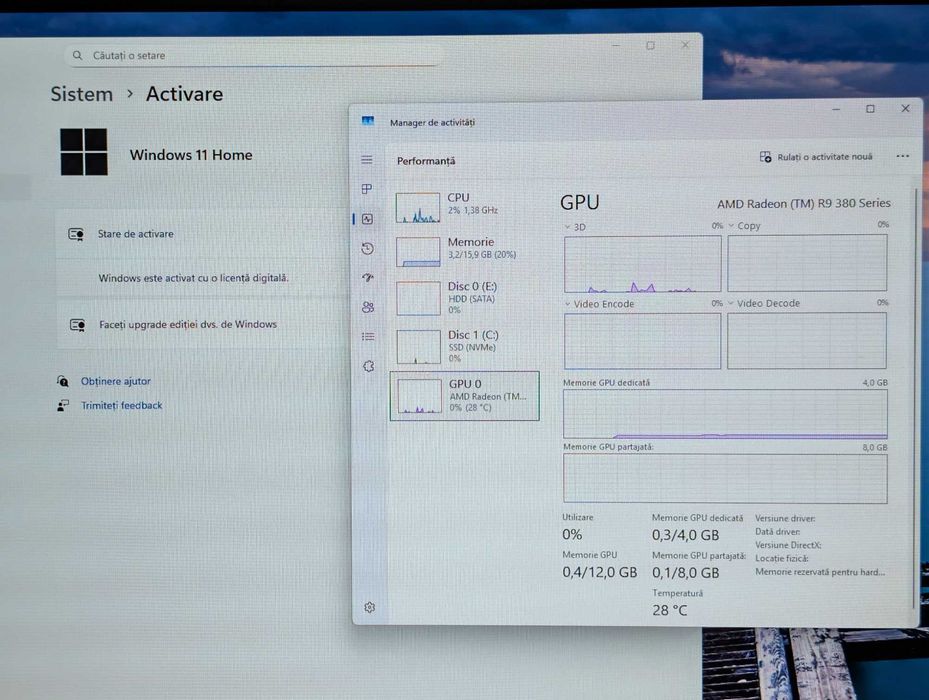Close the Task Manager window

(905, 108)
